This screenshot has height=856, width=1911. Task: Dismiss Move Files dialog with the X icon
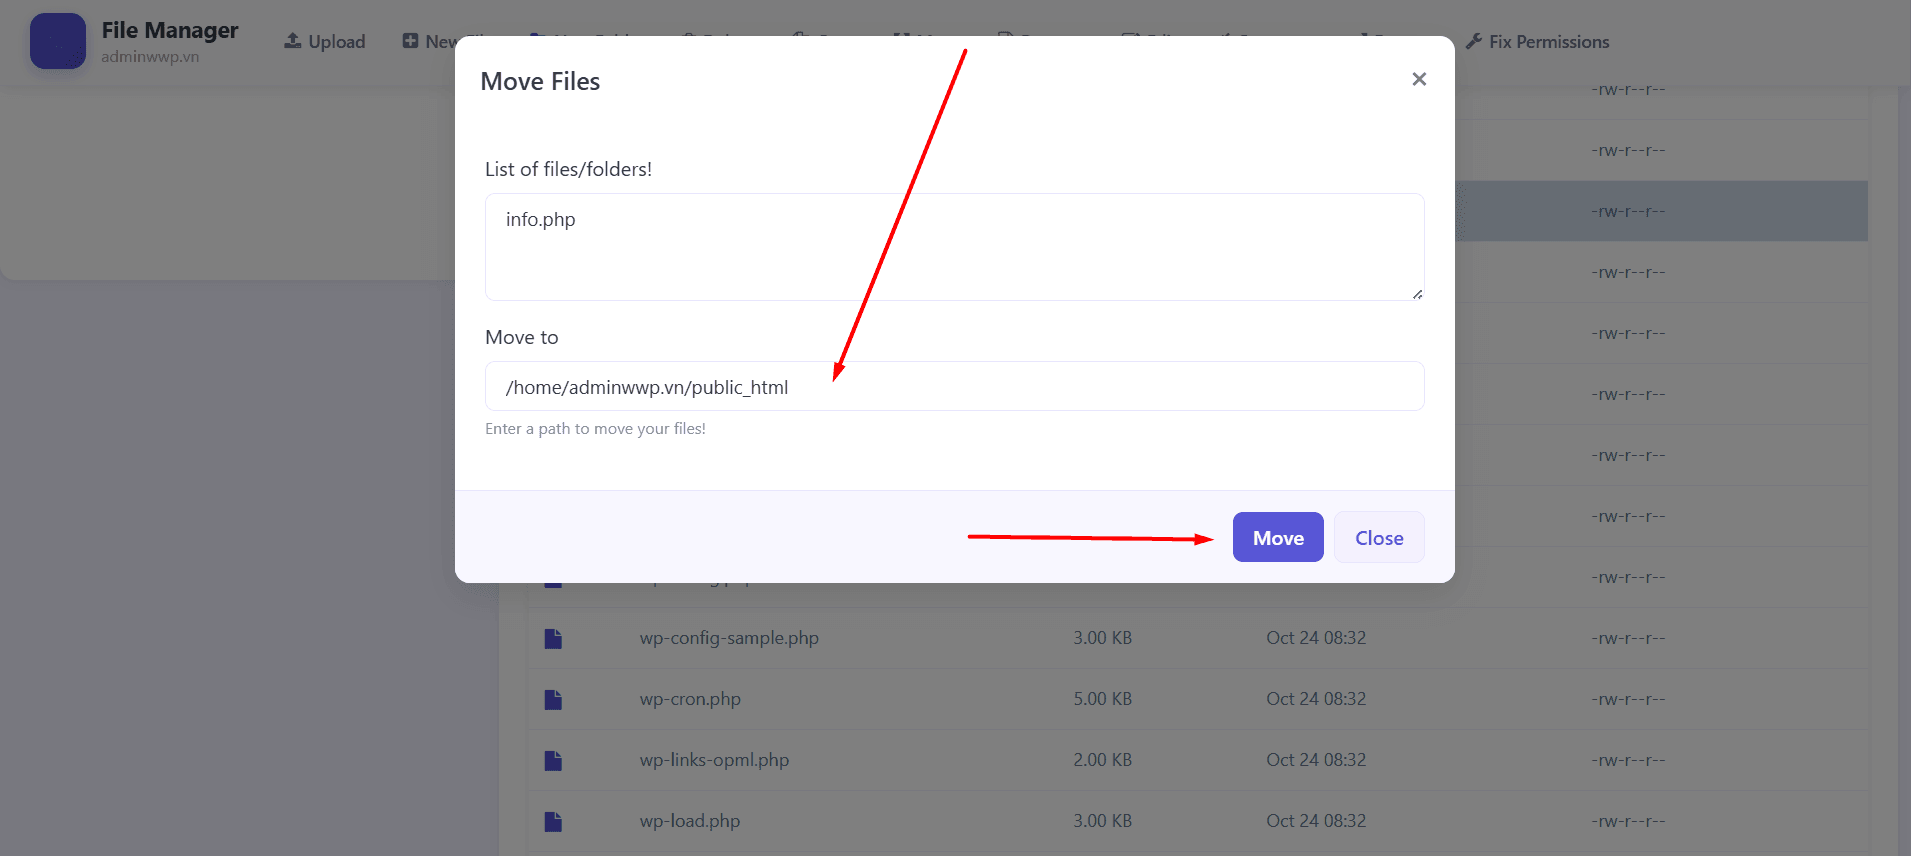coord(1418,79)
